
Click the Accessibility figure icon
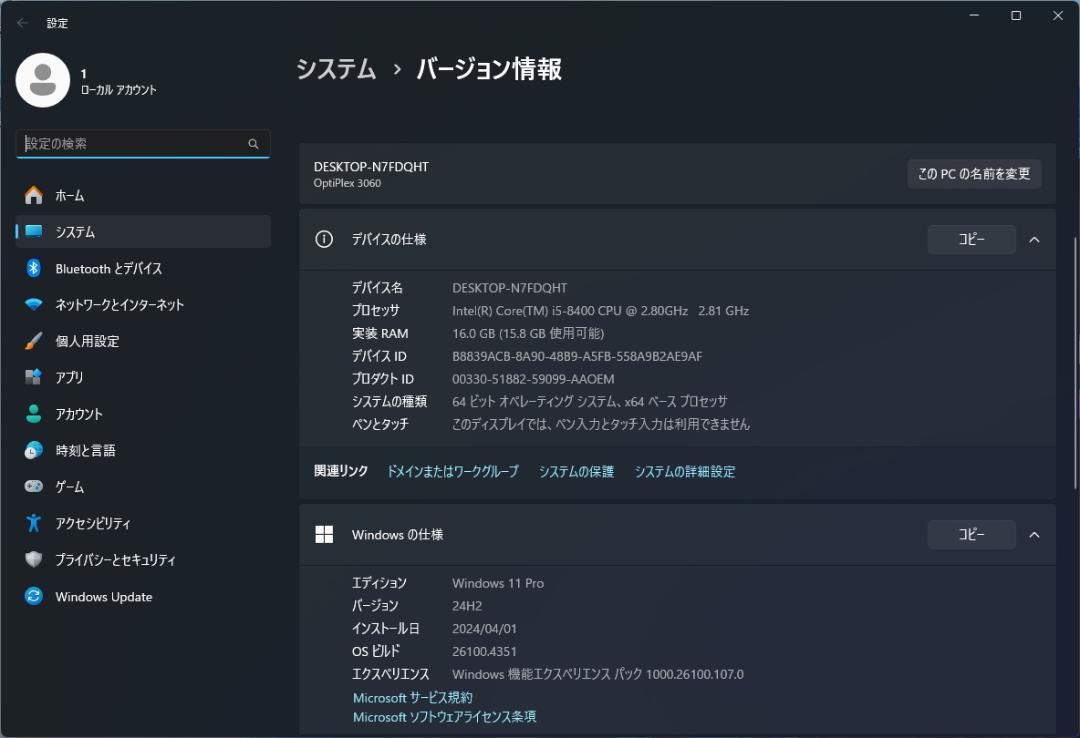tap(33, 523)
